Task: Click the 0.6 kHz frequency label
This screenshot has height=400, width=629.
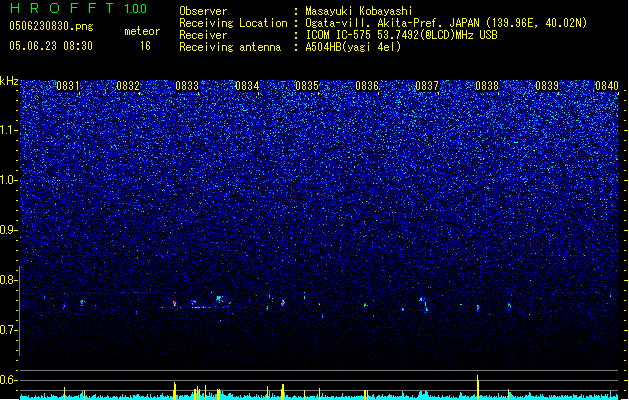Action: coord(9,380)
